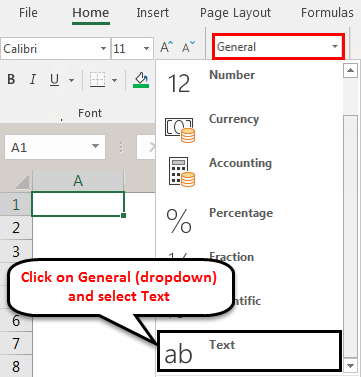The image size is (361, 377).
Task: Apply borders button
Action: coord(97,80)
